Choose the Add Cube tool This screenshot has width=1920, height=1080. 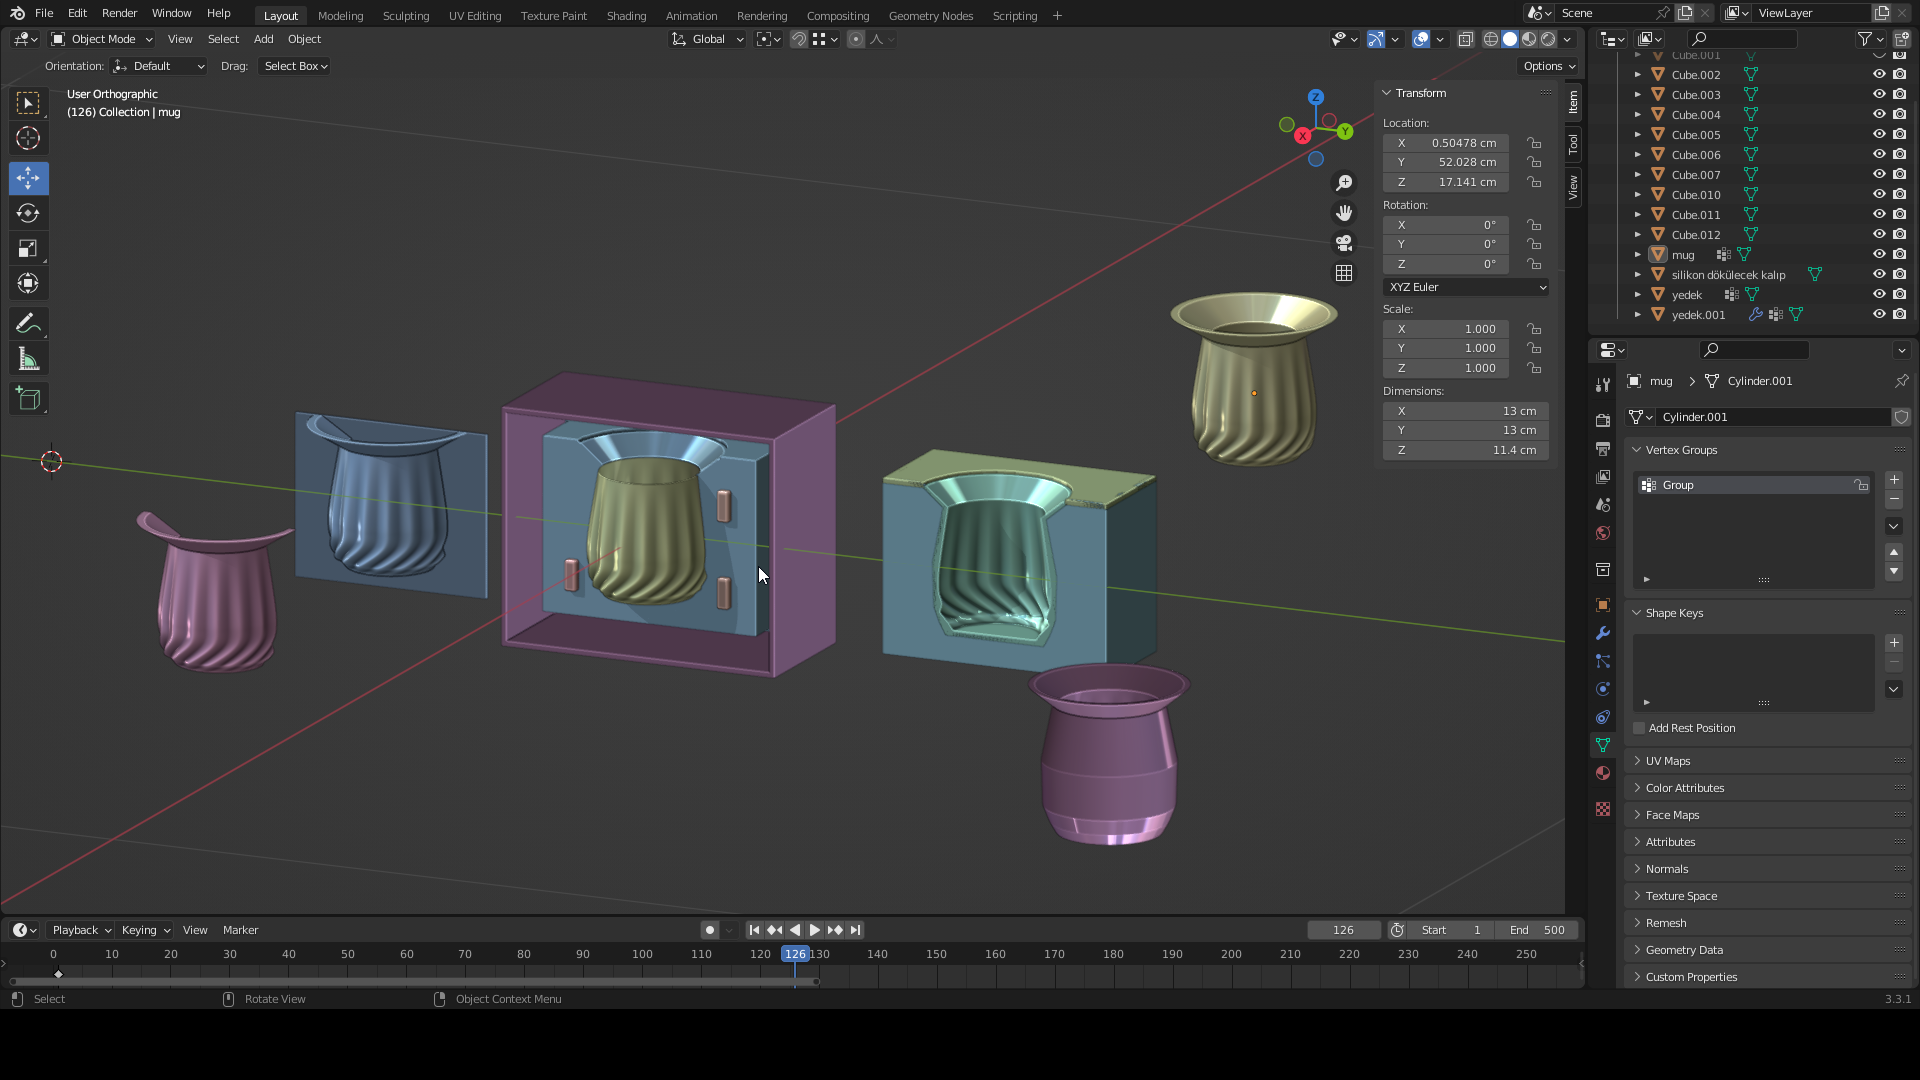point(28,399)
